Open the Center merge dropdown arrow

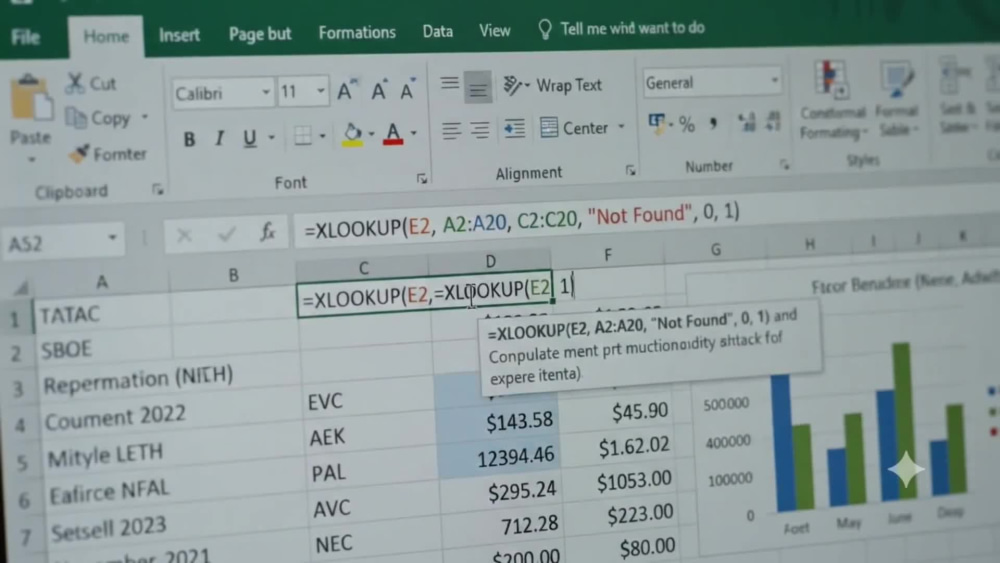[x=621, y=127]
